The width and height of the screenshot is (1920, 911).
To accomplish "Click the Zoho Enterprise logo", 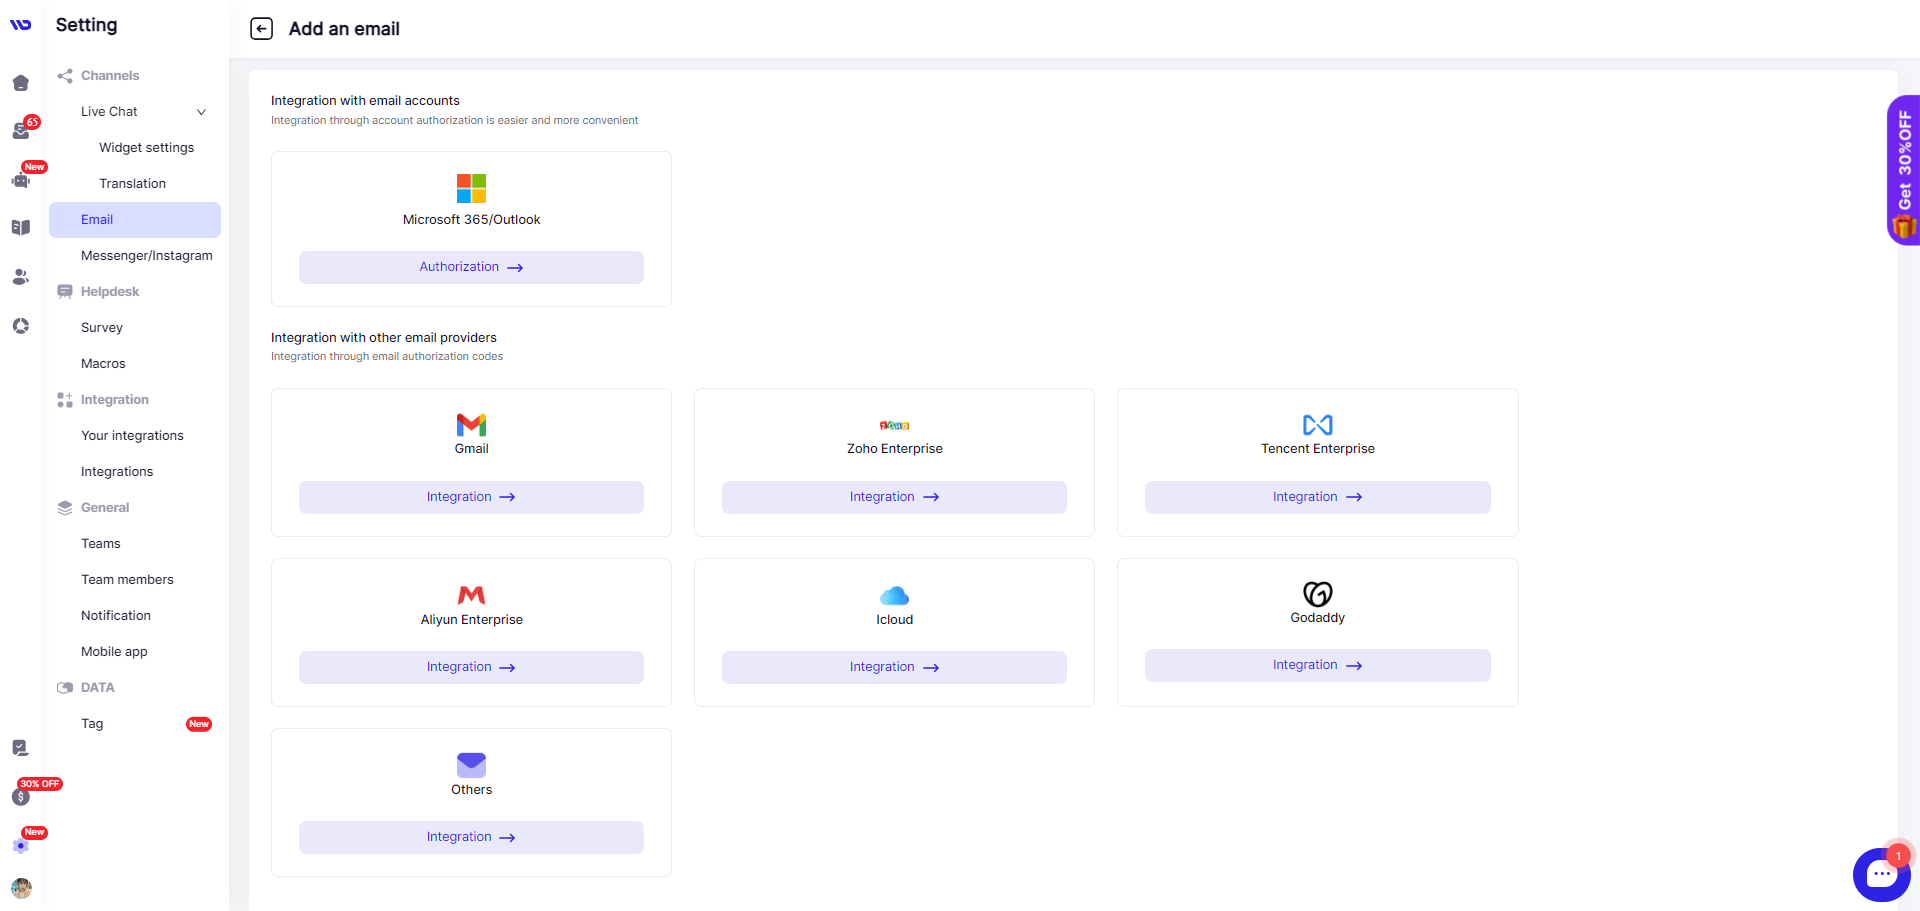I will tap(894, 426).
